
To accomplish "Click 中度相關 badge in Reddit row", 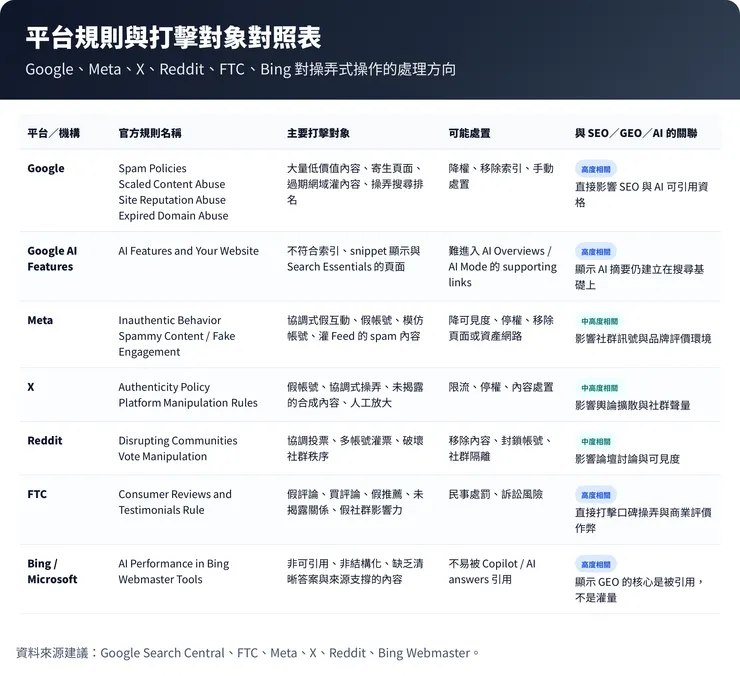I will (x=596, y=441).
